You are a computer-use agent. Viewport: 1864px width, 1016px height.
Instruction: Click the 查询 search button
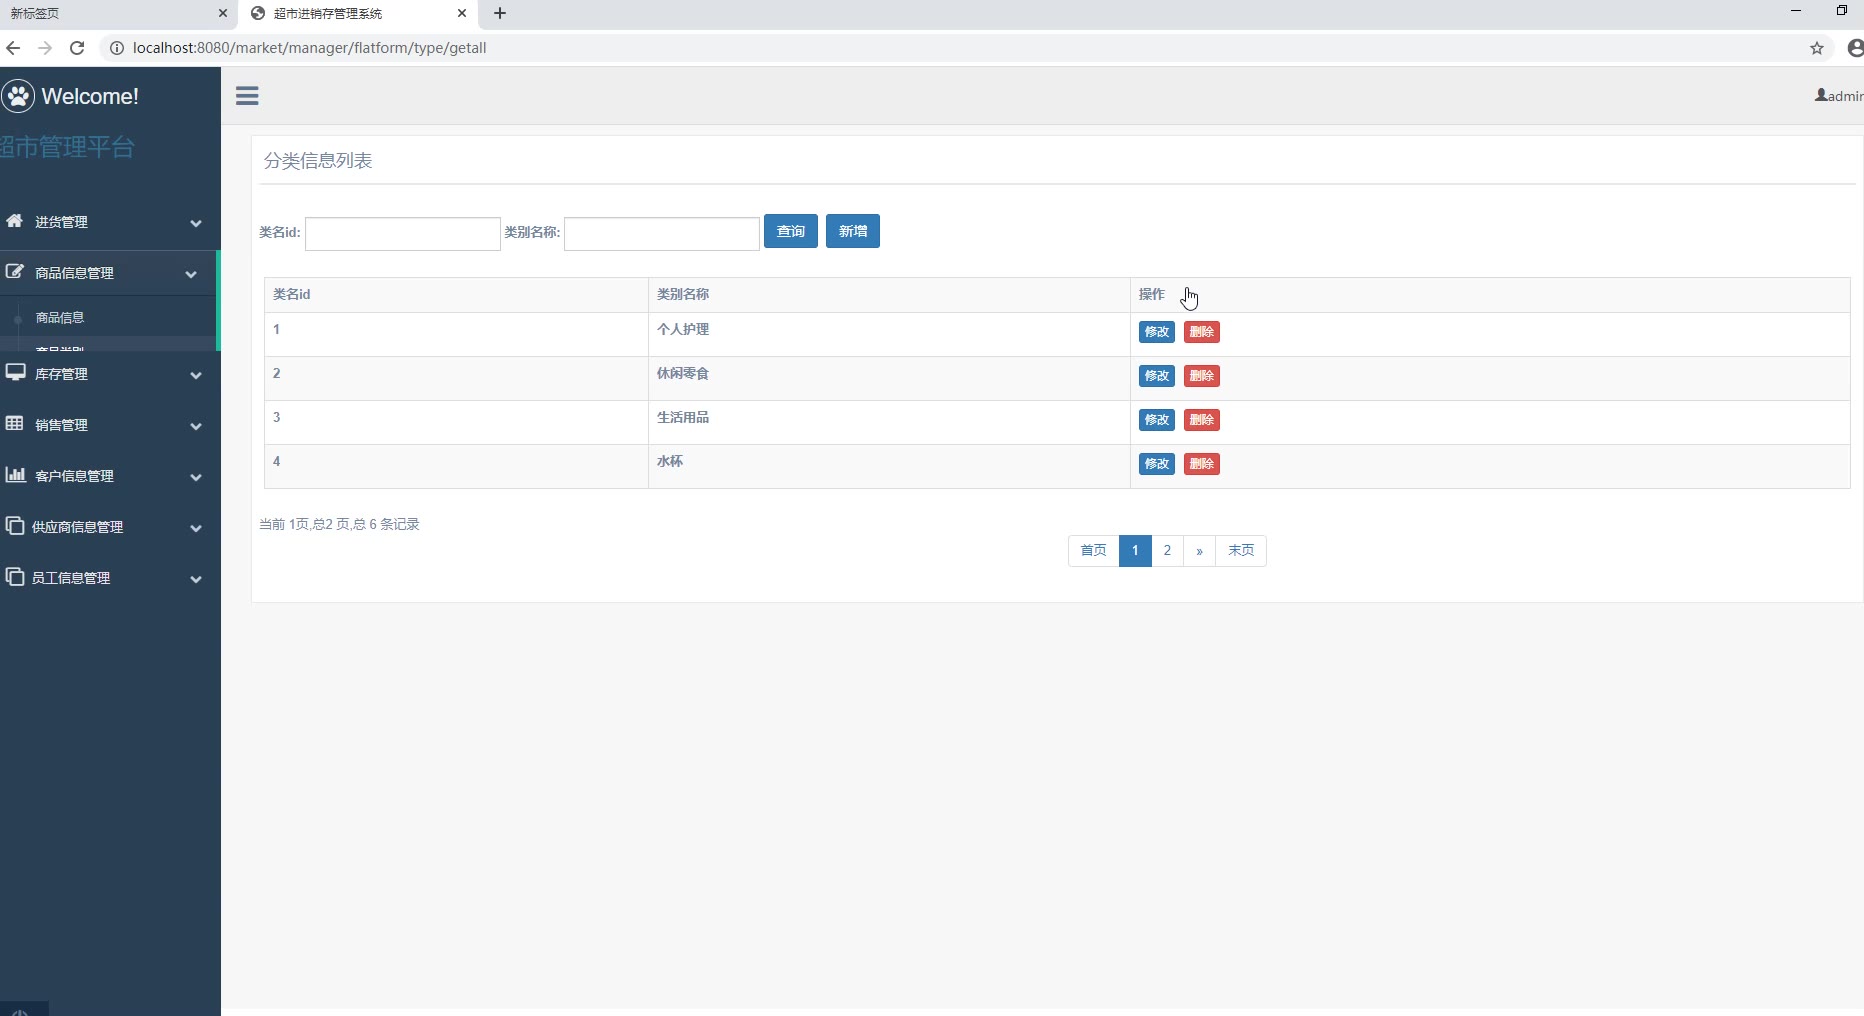click(790, 231)
